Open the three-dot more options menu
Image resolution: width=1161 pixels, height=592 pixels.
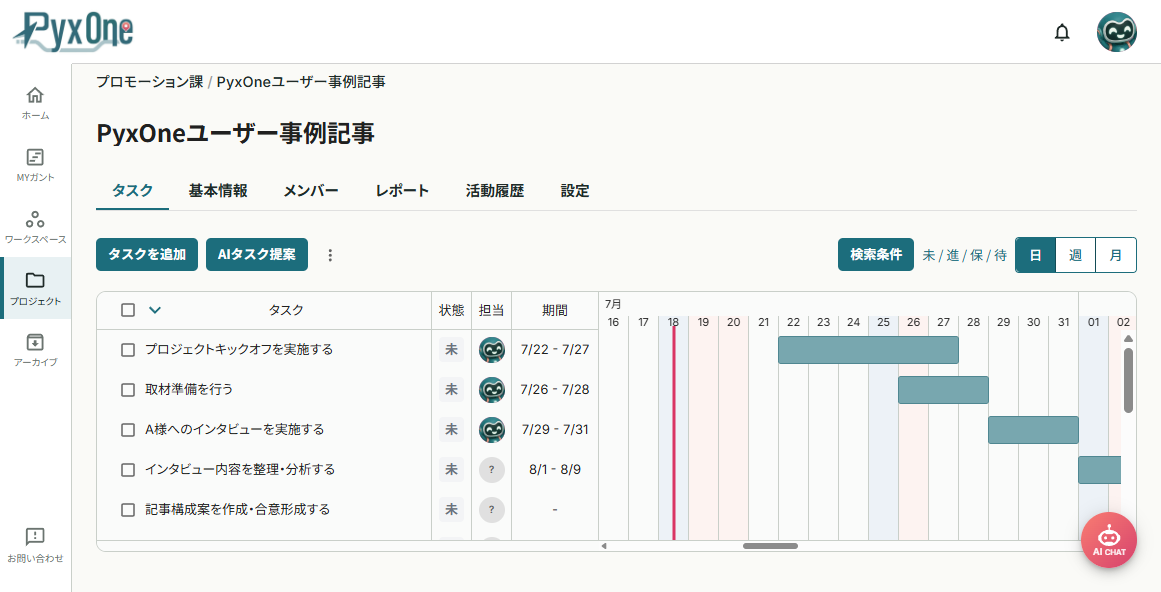pos(330,255)
